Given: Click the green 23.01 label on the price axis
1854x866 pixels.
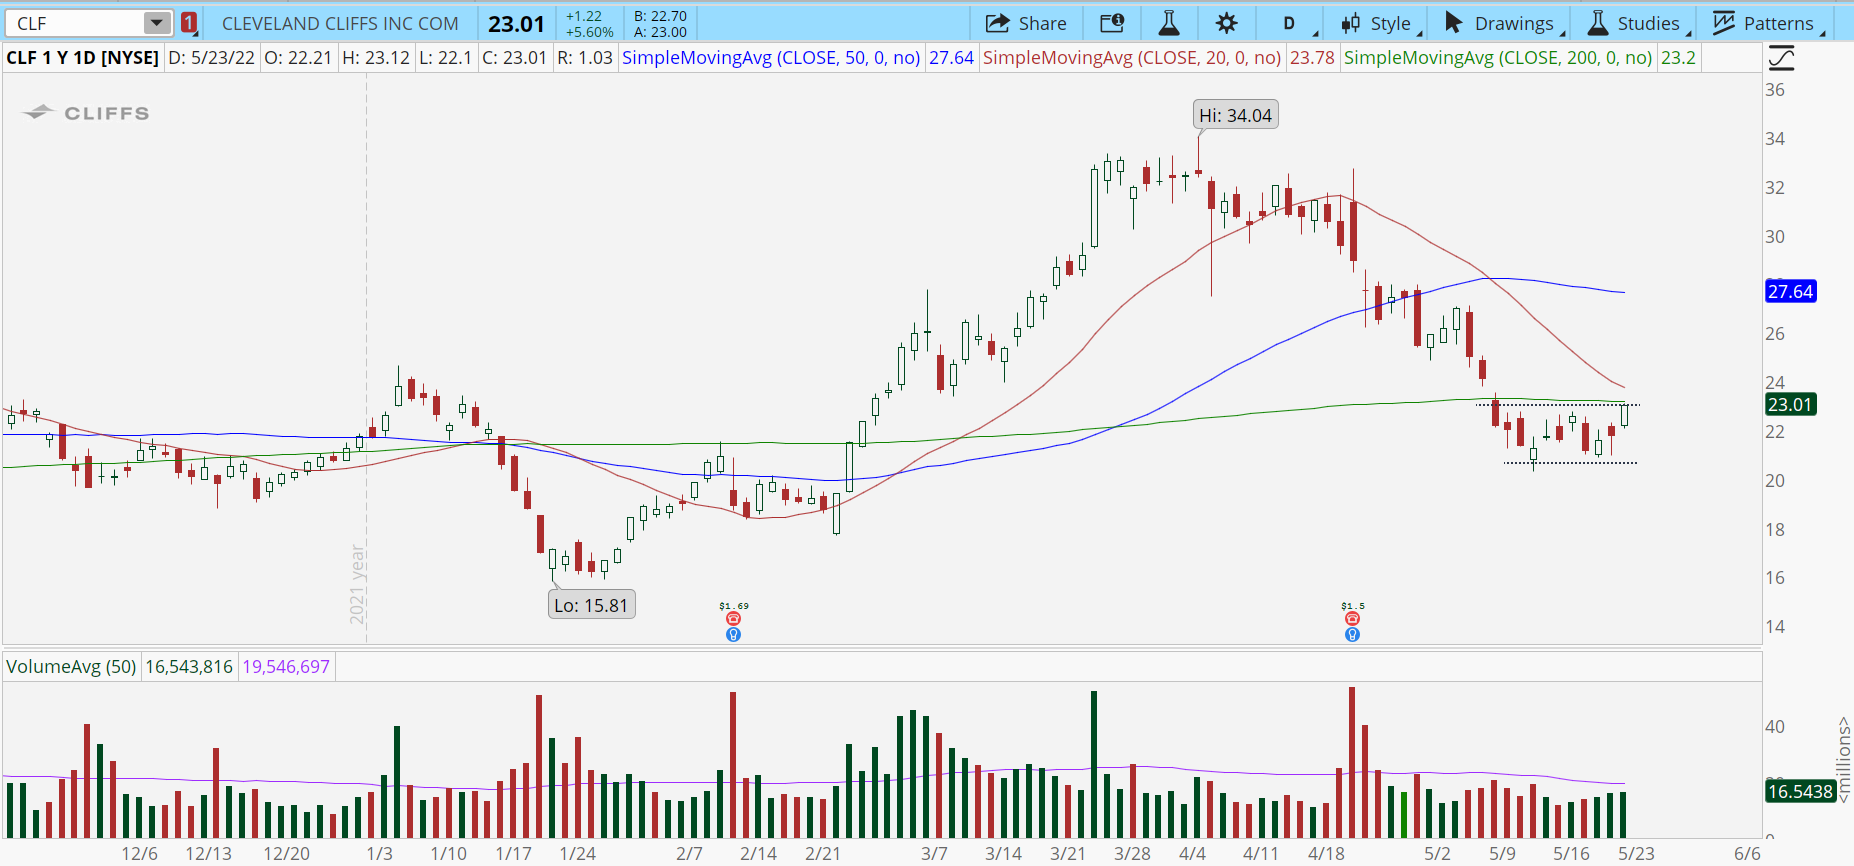Looking at the screenshot, I should (x=1790, y=405).
